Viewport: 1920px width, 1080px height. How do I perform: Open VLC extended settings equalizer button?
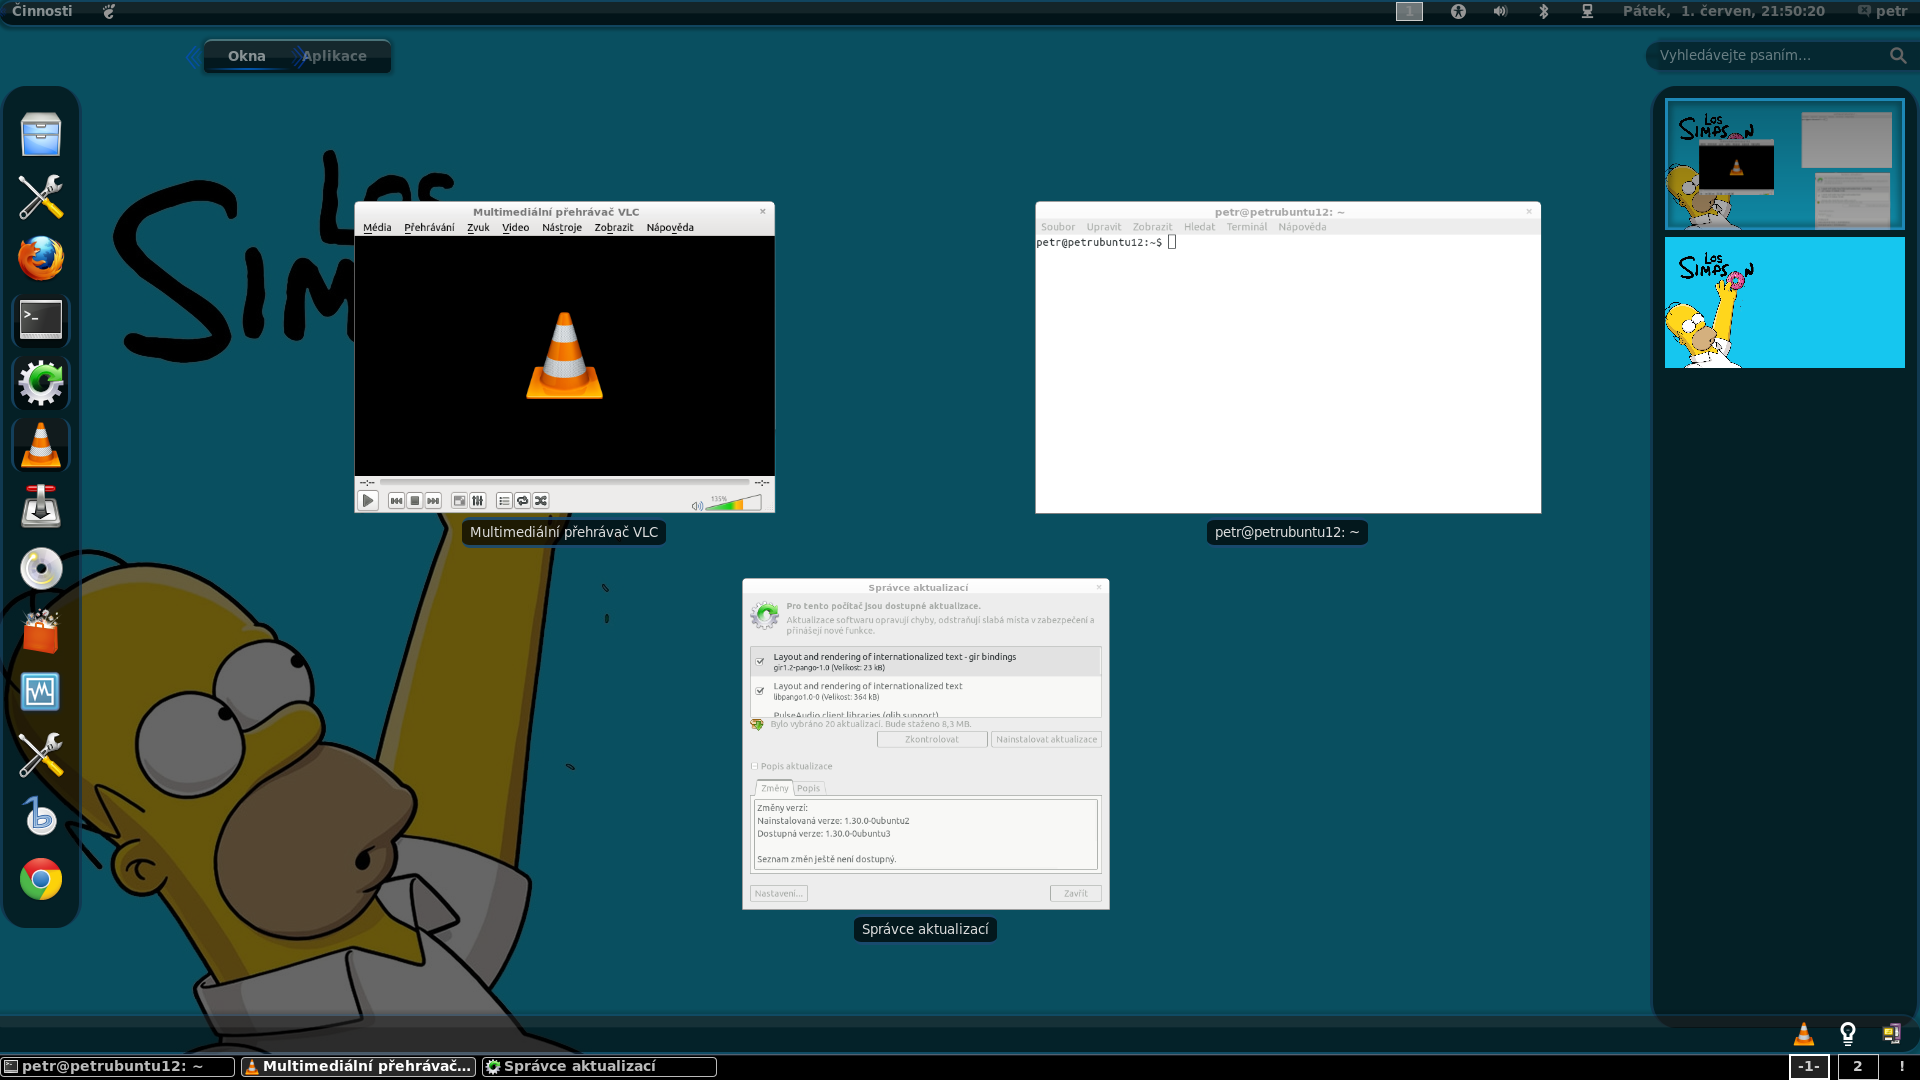[478, 501]
